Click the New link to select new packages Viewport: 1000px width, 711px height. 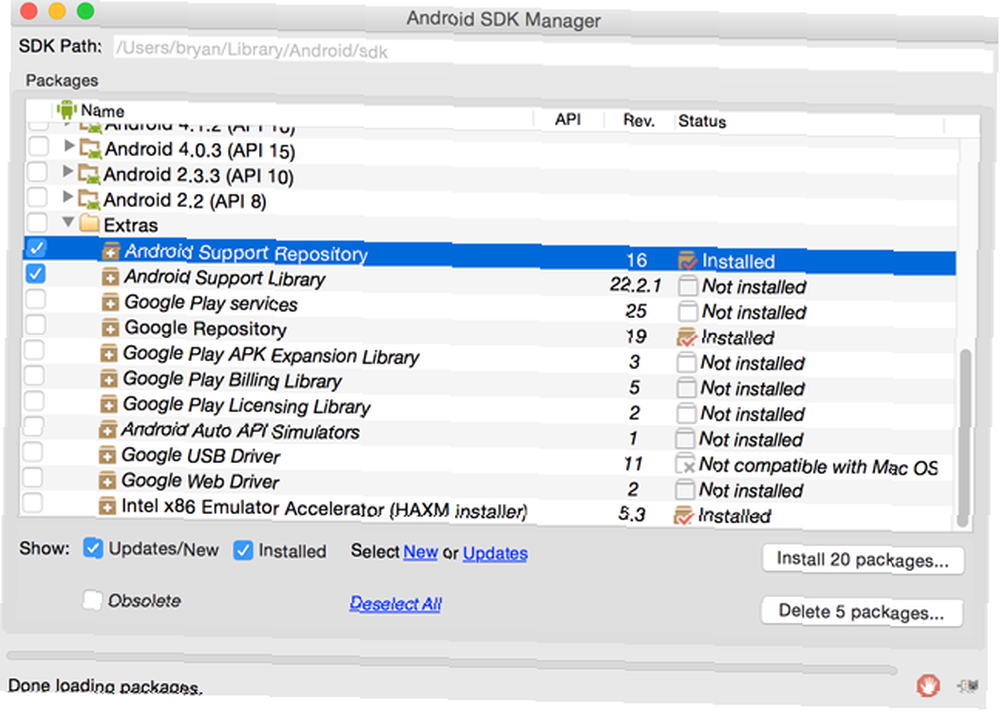point(420,552)
